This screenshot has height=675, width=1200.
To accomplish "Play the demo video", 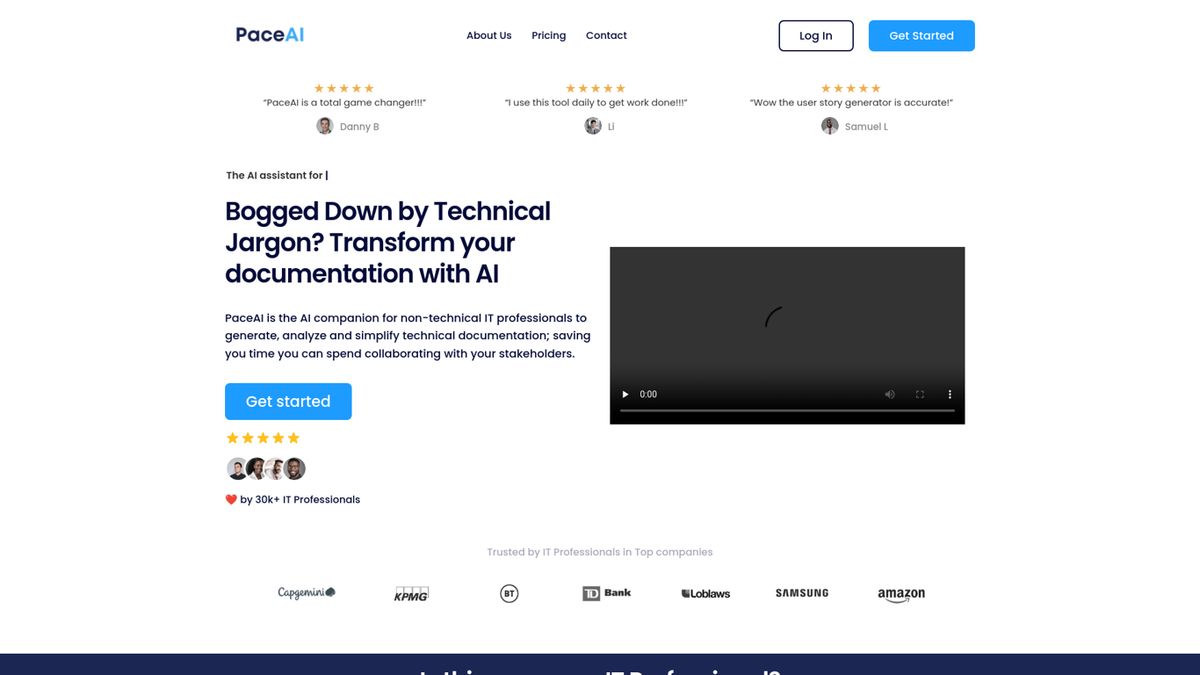I will click(627, 394).
